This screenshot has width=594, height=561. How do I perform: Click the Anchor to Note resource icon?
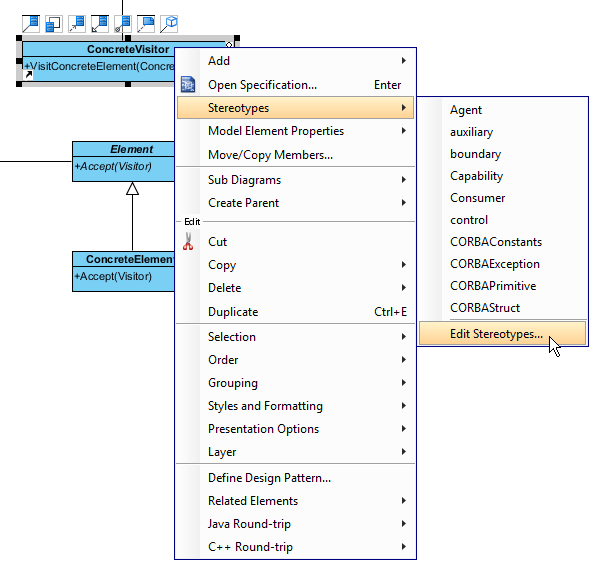pyautogui.click(x=146, y=24)
